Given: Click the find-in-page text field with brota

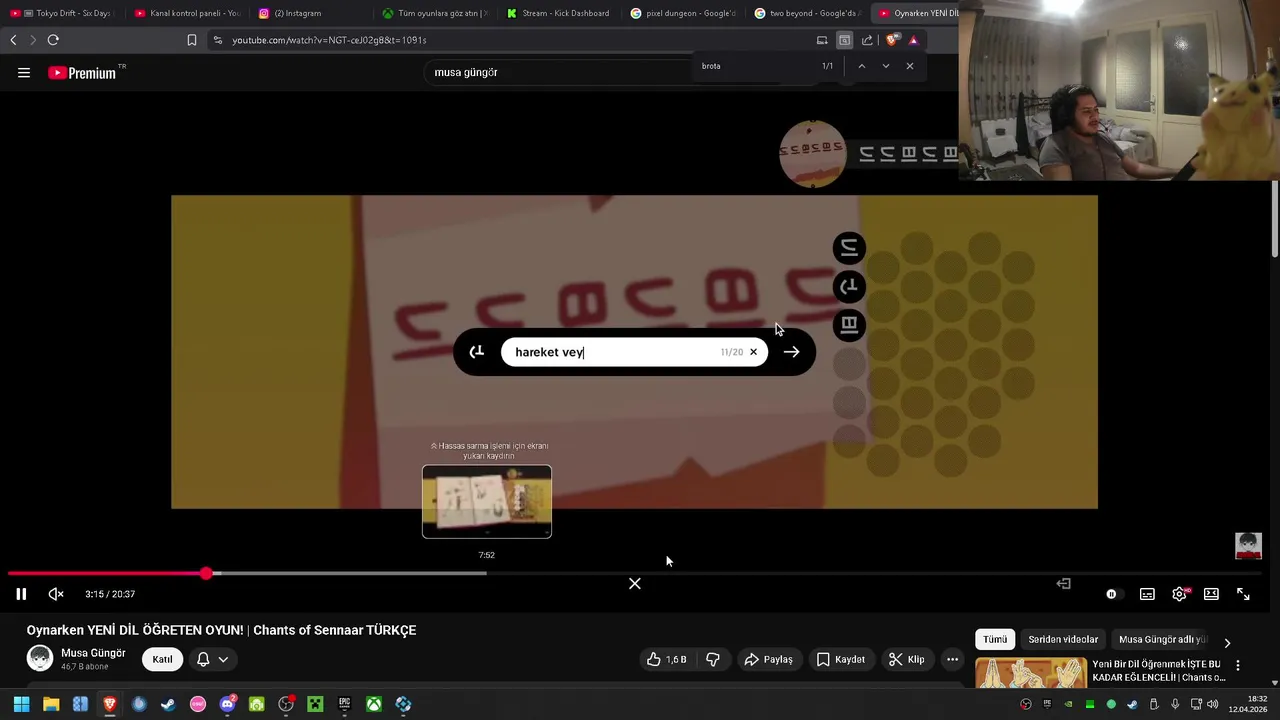Looking at the screenshot, I should 755,66.
